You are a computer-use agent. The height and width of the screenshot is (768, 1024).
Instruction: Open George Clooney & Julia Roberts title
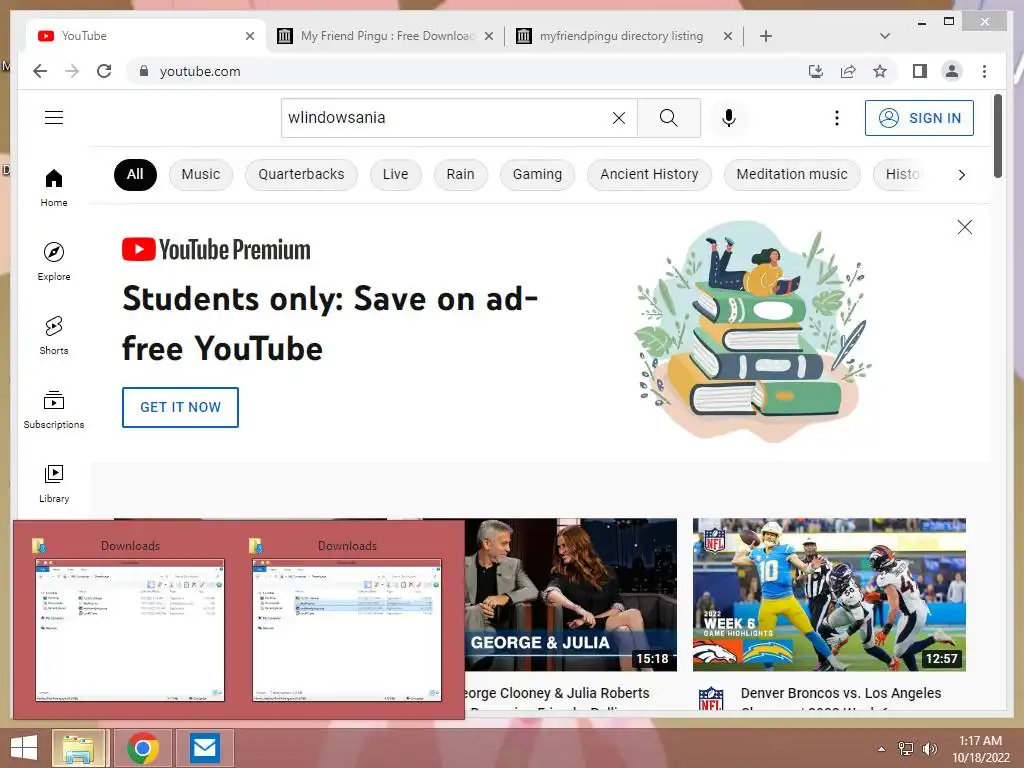(x=556, y=693)
